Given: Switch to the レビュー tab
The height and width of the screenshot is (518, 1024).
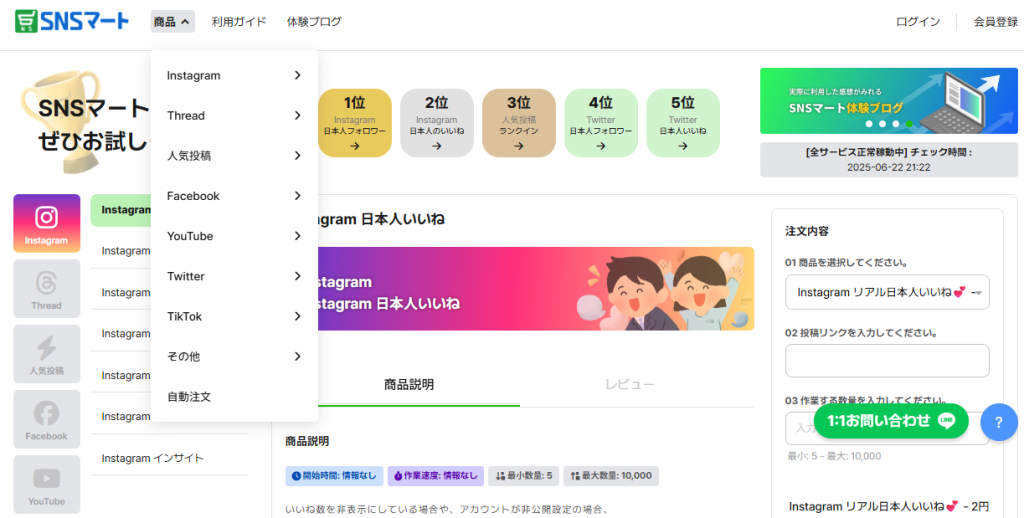Looking at the screenshot, I should pyautogui.click(x=630, y=385).
